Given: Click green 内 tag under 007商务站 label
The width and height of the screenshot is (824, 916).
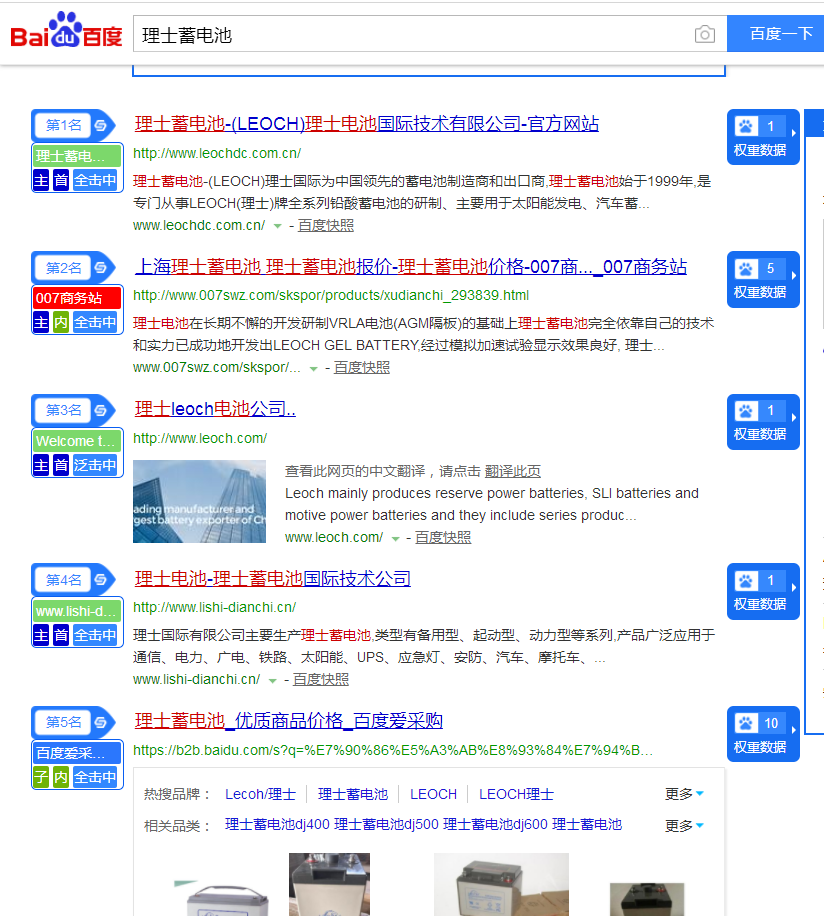Looking at the screenshot, I should click(61, 322).
